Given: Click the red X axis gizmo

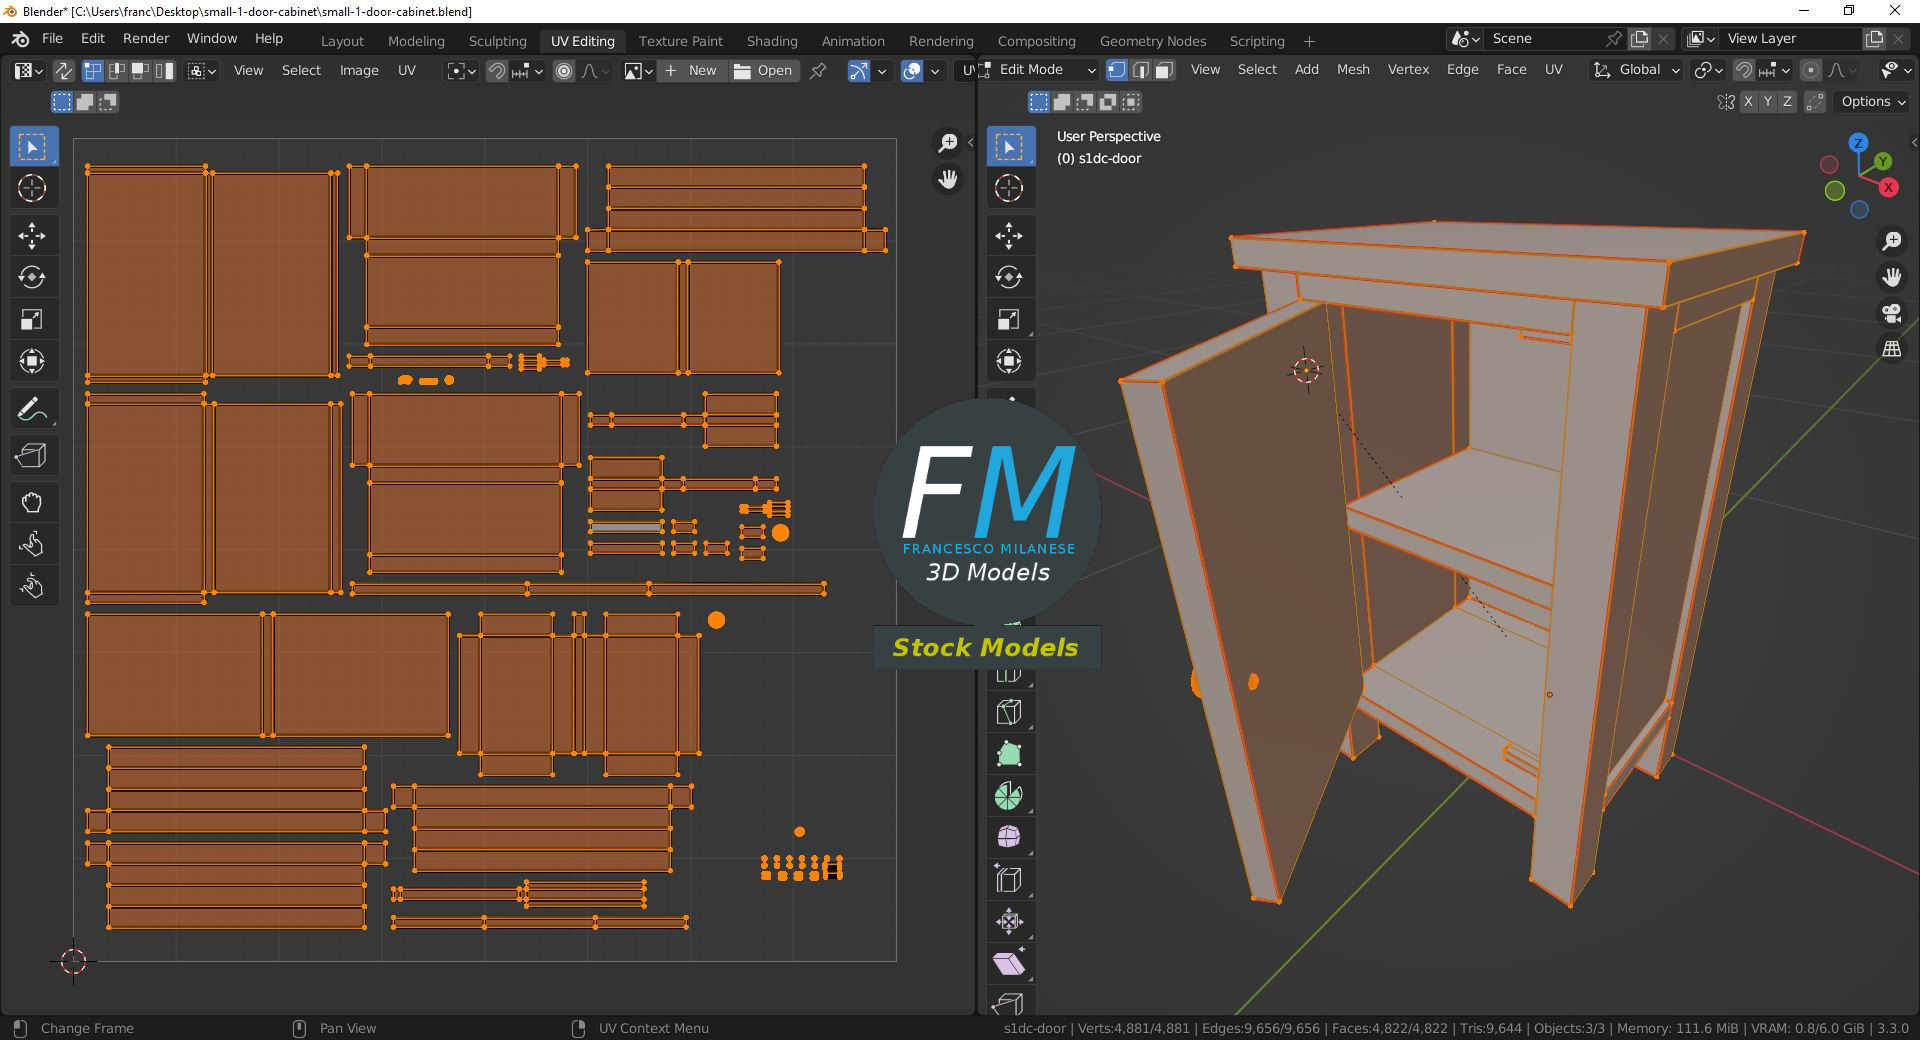Looking at the screenshot, I should pos(1888,187).
